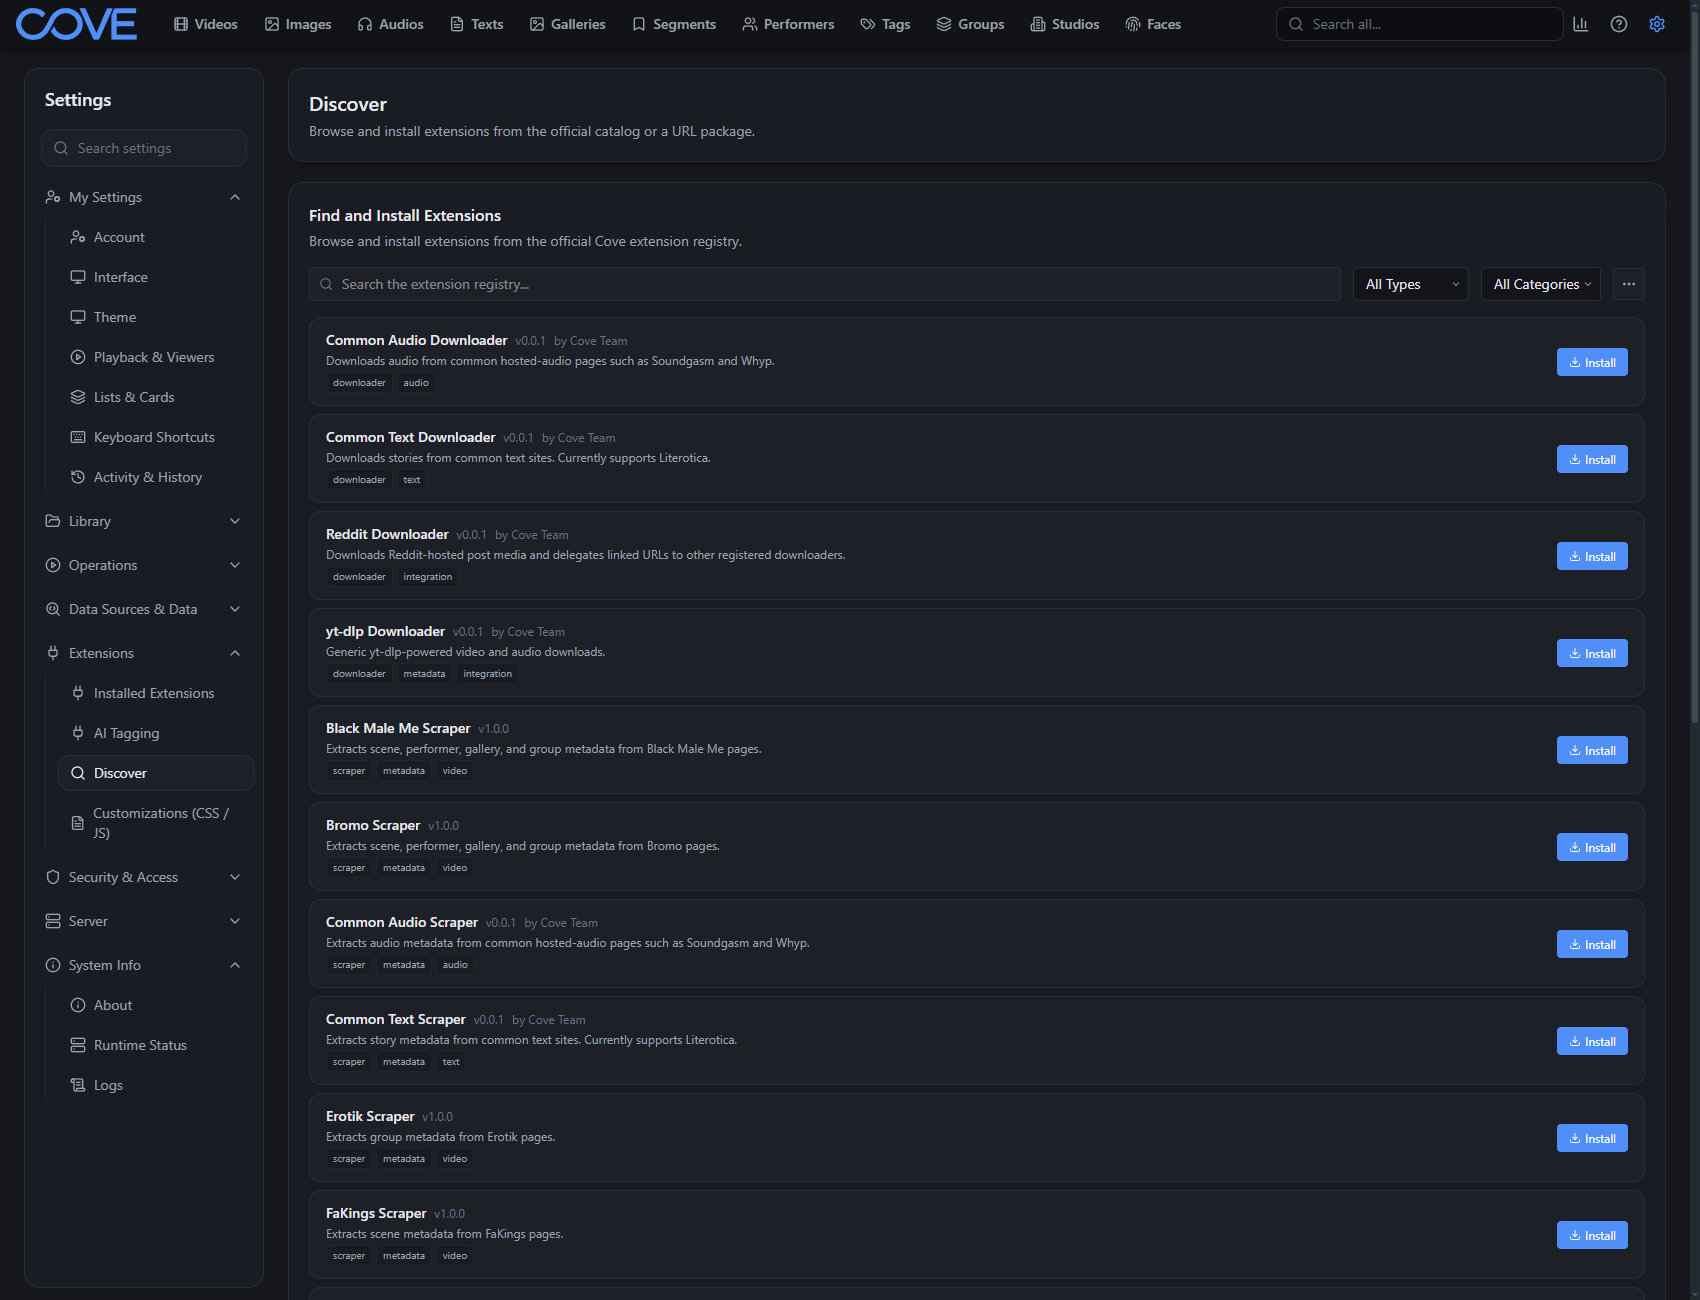Click the integration tag on Reddit Downloader
1700x1300 pixels.
click(x=428, y=577)
